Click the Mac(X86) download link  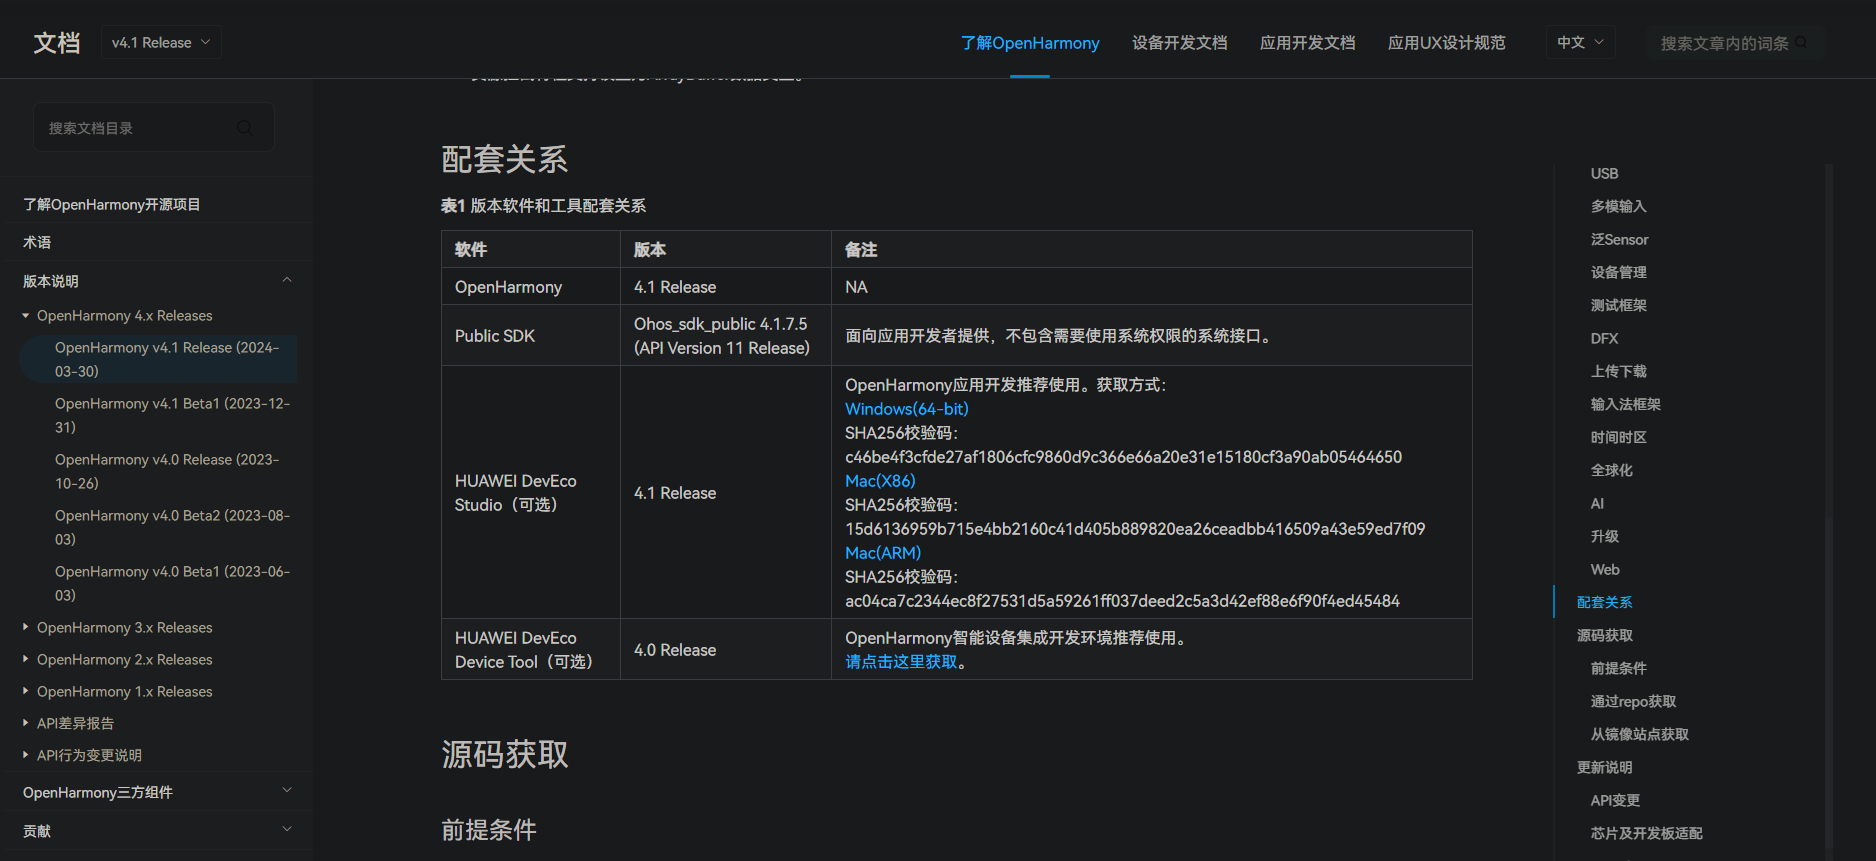point(880,481)
